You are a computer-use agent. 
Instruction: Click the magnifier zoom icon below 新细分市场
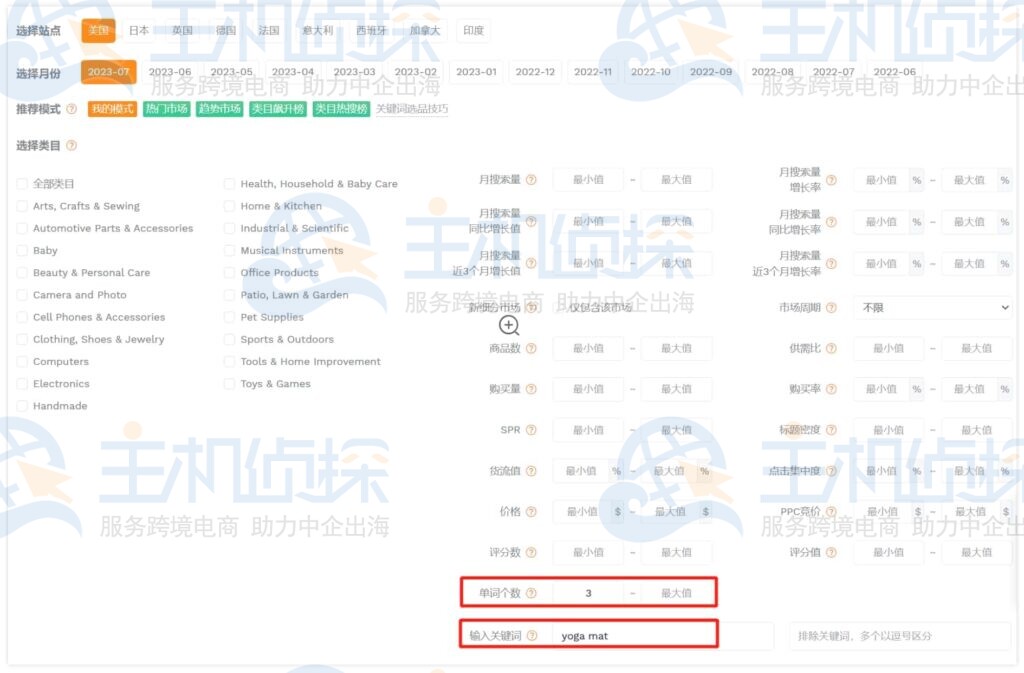tap(510, 326)
